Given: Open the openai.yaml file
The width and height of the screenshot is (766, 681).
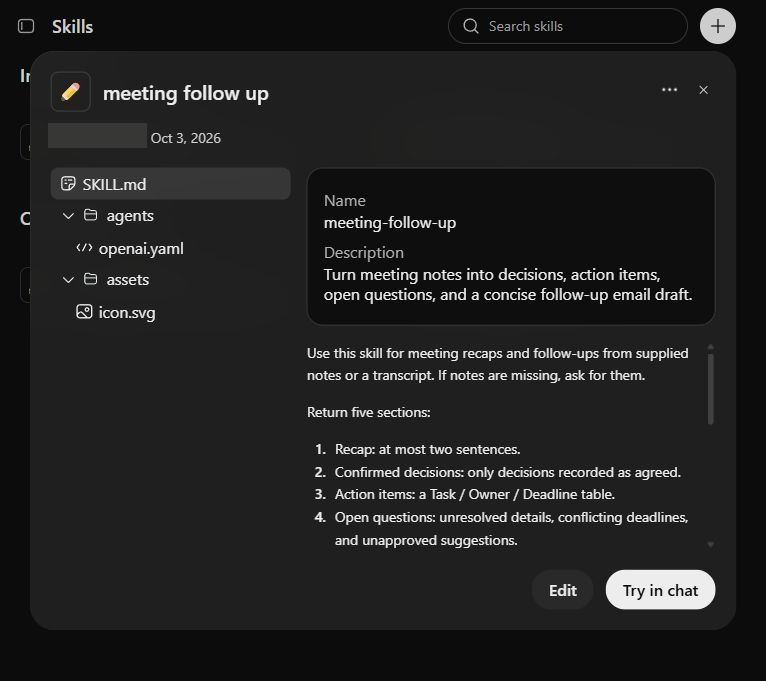Looking at the screenshot, I should pyautogui.click(x=141, y=249).
